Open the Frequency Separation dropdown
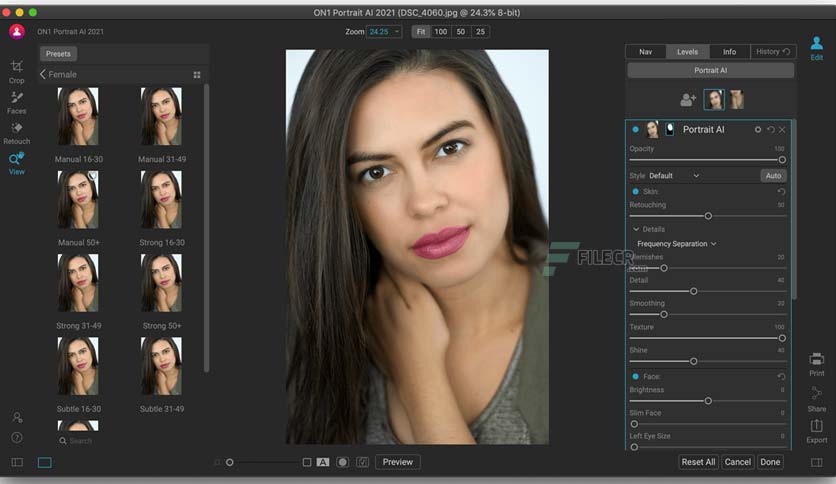836x484 pixels. click(x=677, y=244)
